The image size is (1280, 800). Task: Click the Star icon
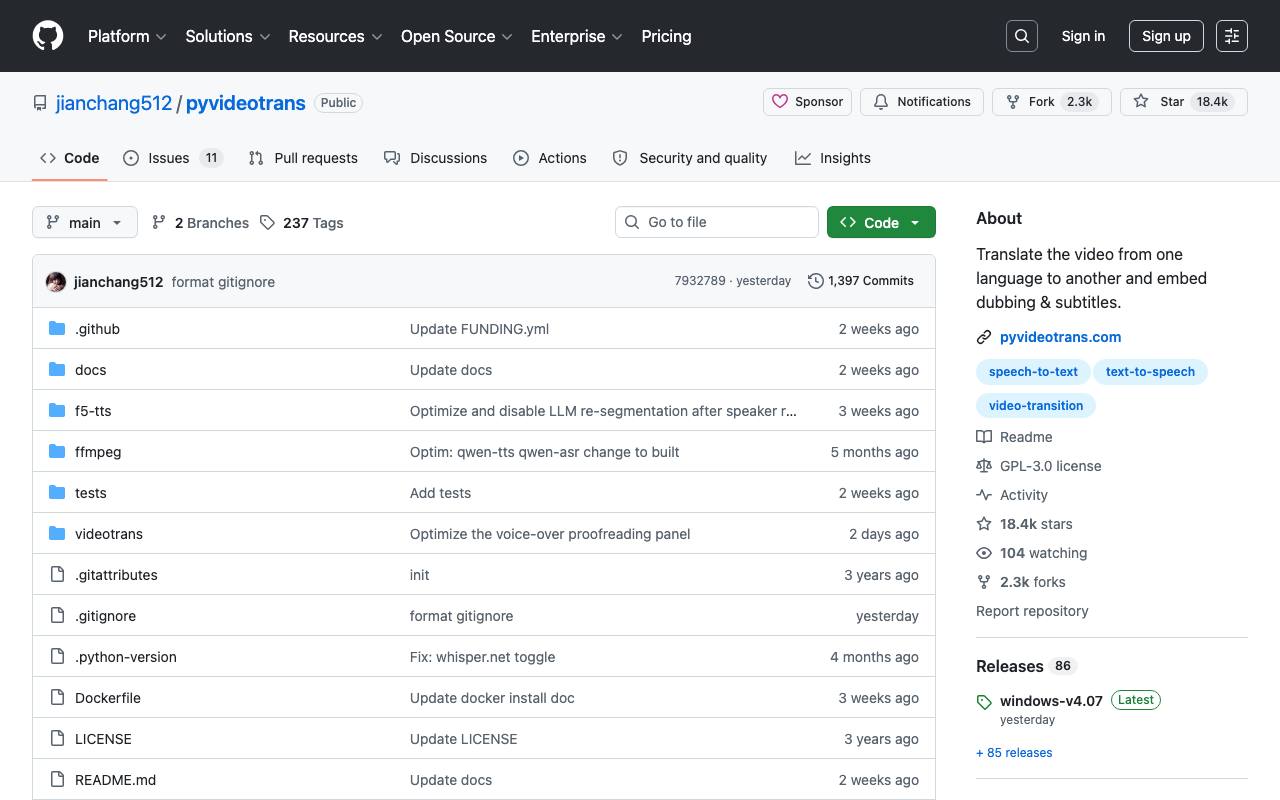pyautogui.click(x=1141, y=102)
